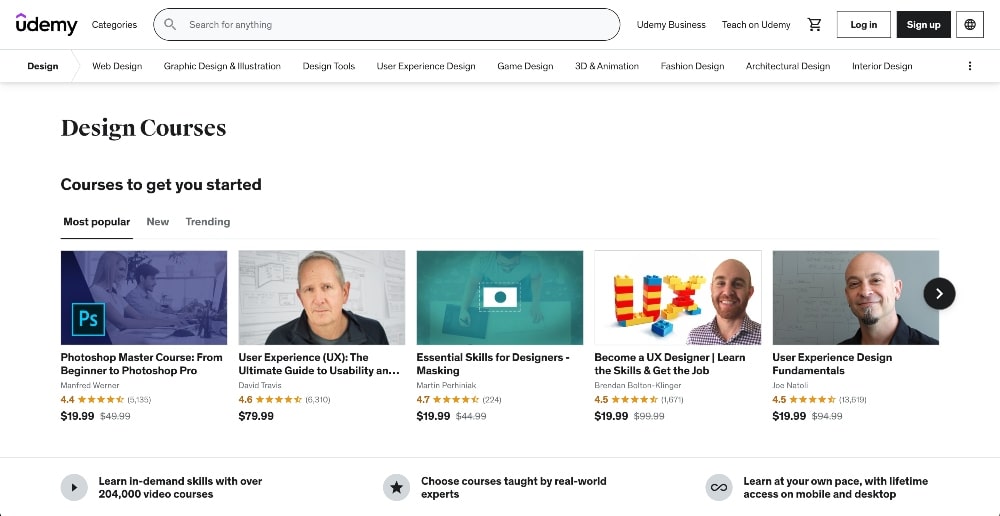This screenshot has height=516, width=1000.
Task: Click the Sign up button
Action: click(923, 25)
